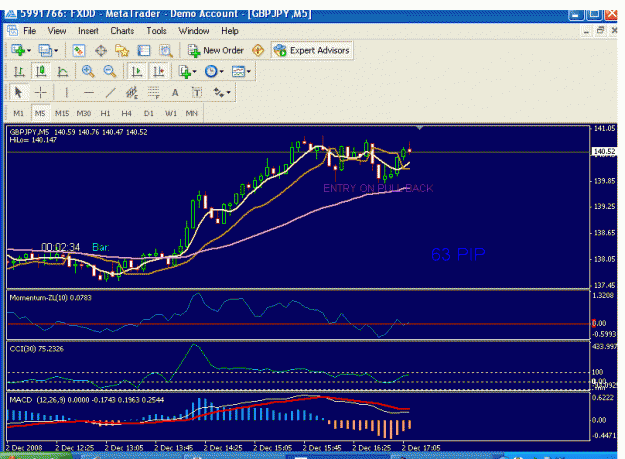Select the equidistant channel tool
625x459 pixels.
132,93
